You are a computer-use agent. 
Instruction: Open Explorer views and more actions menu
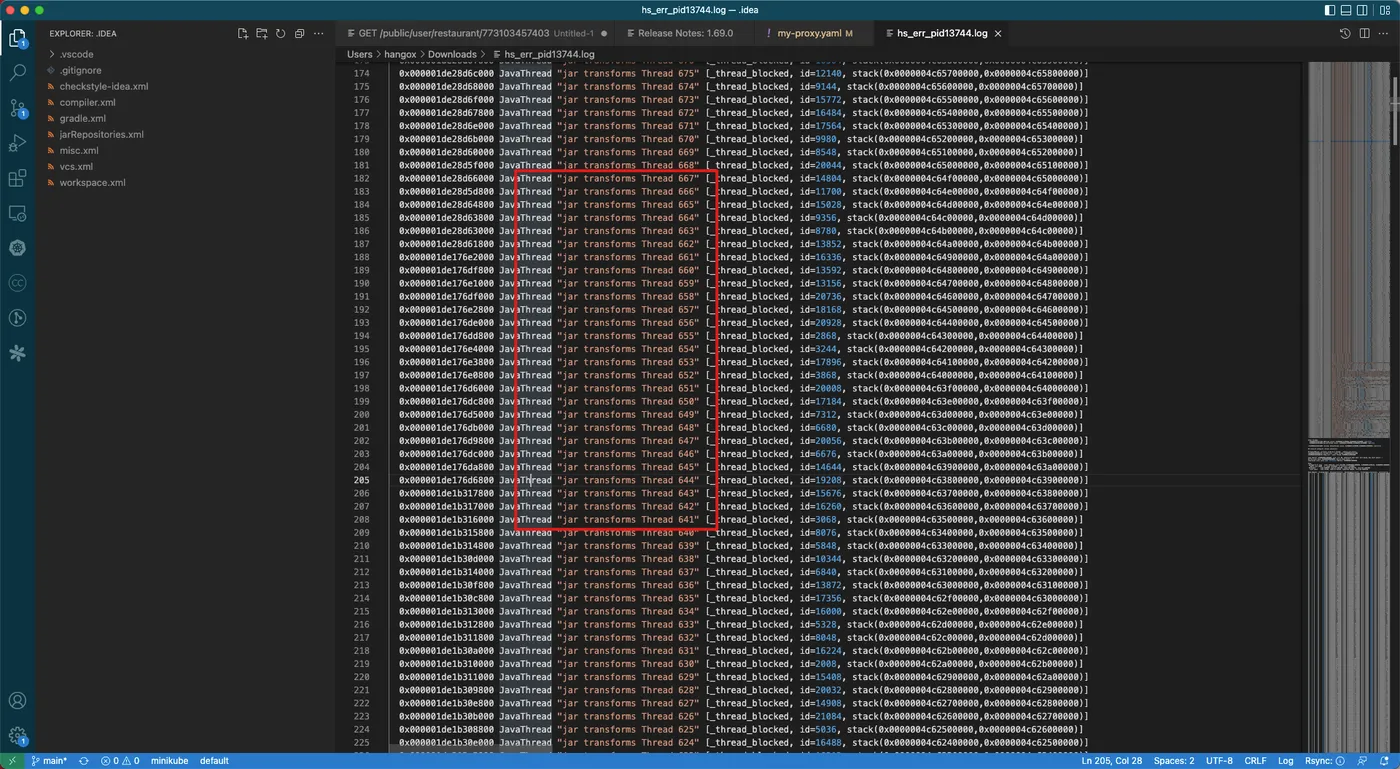tap(319, 33)
